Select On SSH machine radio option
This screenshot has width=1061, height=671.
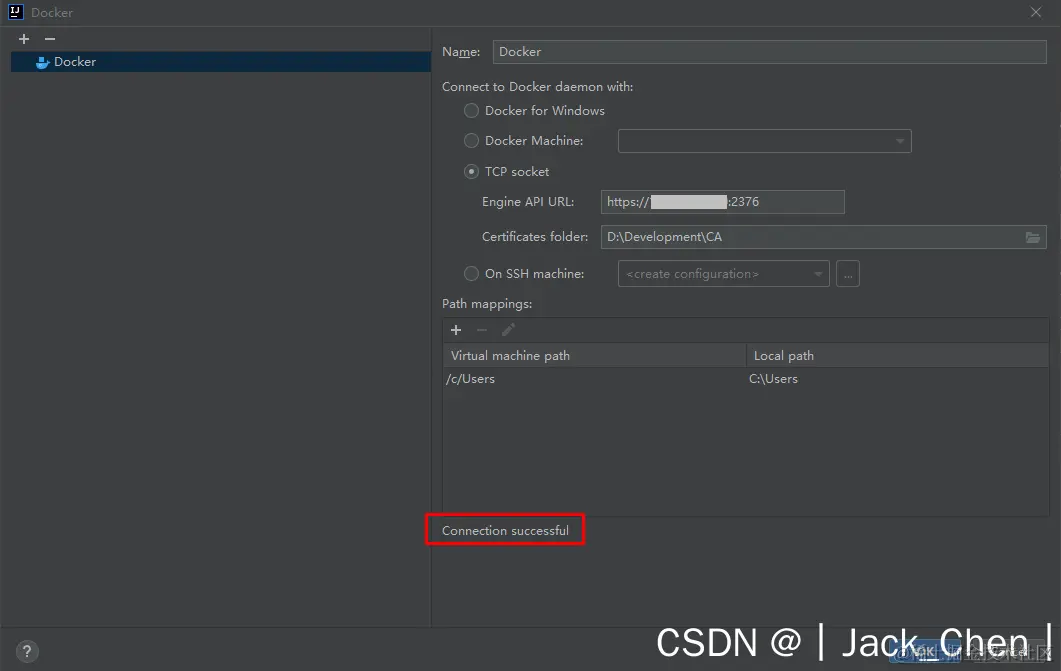pos(471,274)
